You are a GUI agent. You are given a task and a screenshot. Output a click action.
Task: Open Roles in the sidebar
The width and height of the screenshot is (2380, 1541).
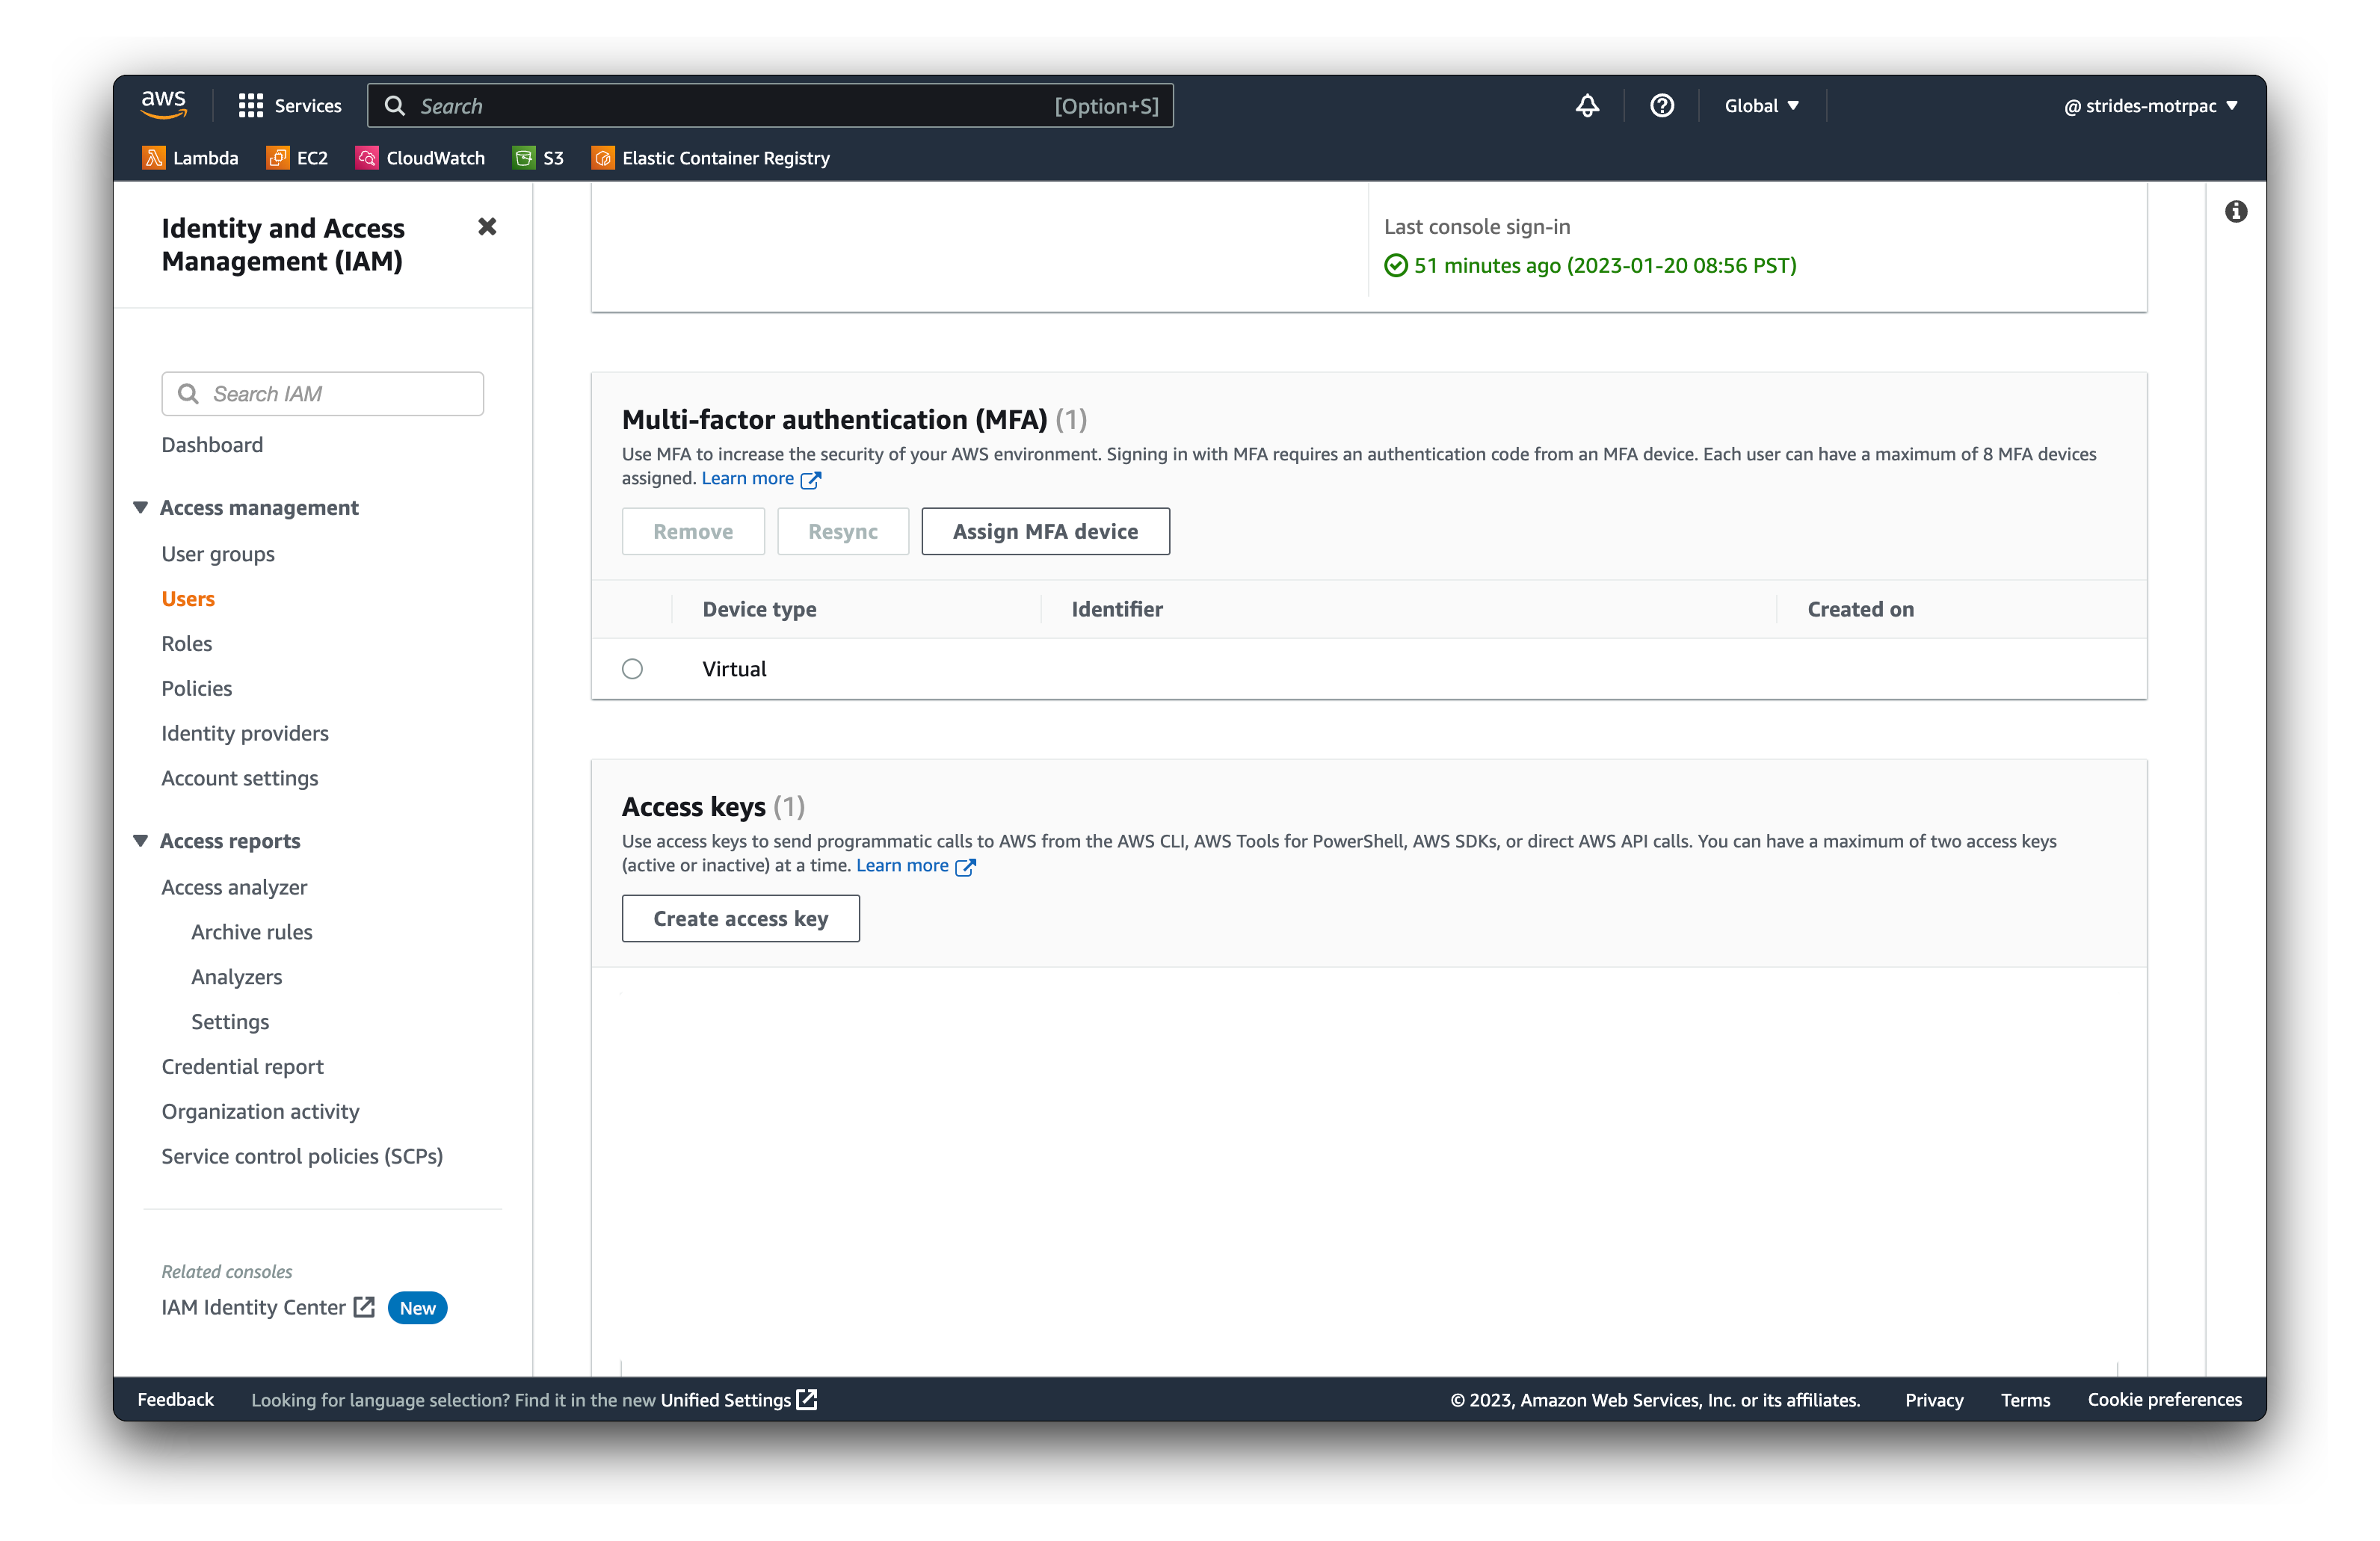(187, 643)
